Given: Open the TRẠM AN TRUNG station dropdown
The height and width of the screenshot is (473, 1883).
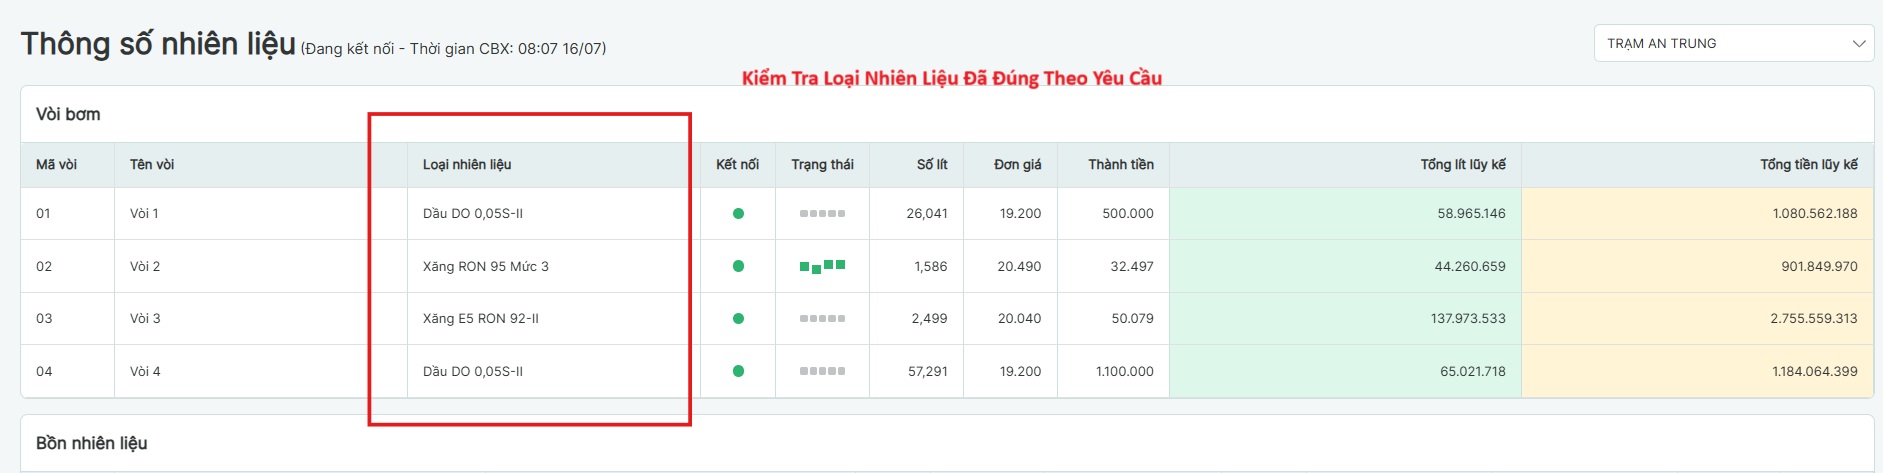Looking at the screenshot, I should pyautogui.click(x=1733, y=43).
